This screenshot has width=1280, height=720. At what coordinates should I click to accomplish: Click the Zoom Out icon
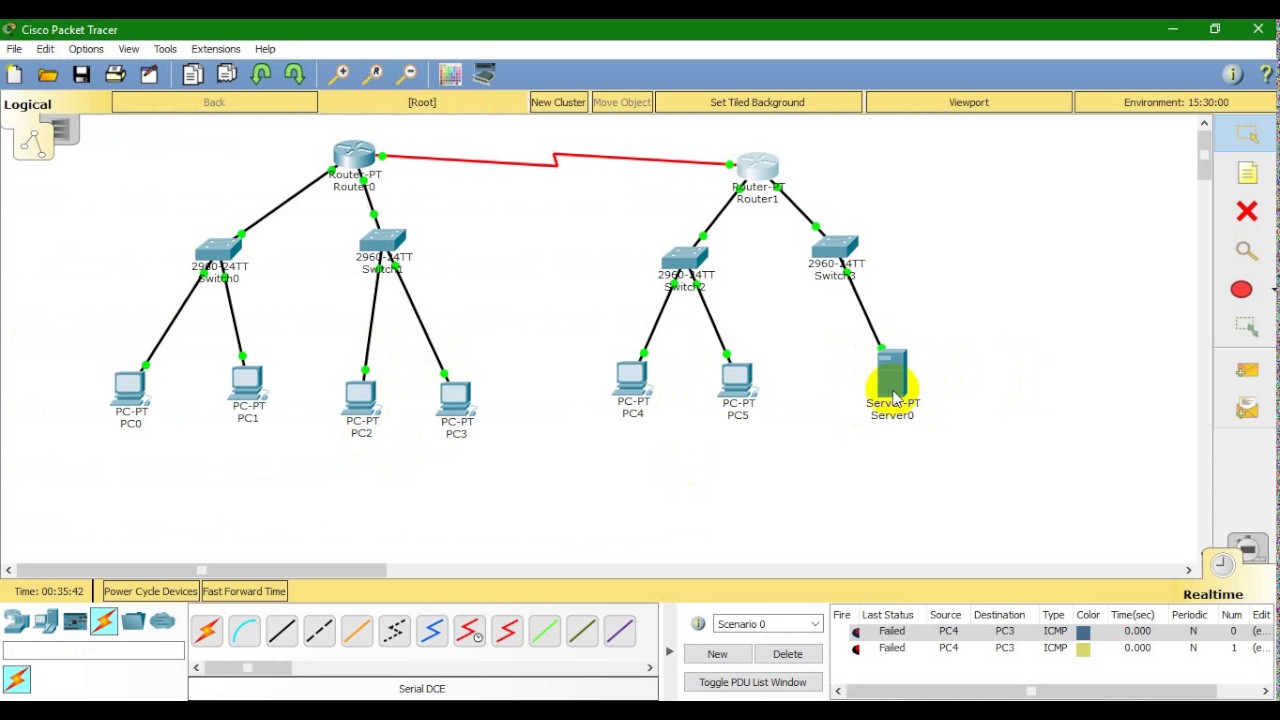pos(406,74)
